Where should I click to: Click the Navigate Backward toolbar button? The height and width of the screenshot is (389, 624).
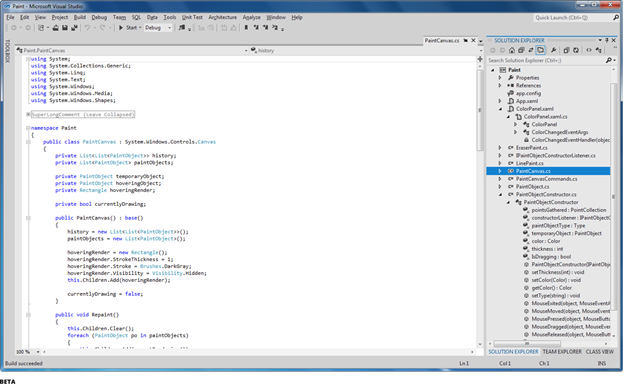(14, 28)
